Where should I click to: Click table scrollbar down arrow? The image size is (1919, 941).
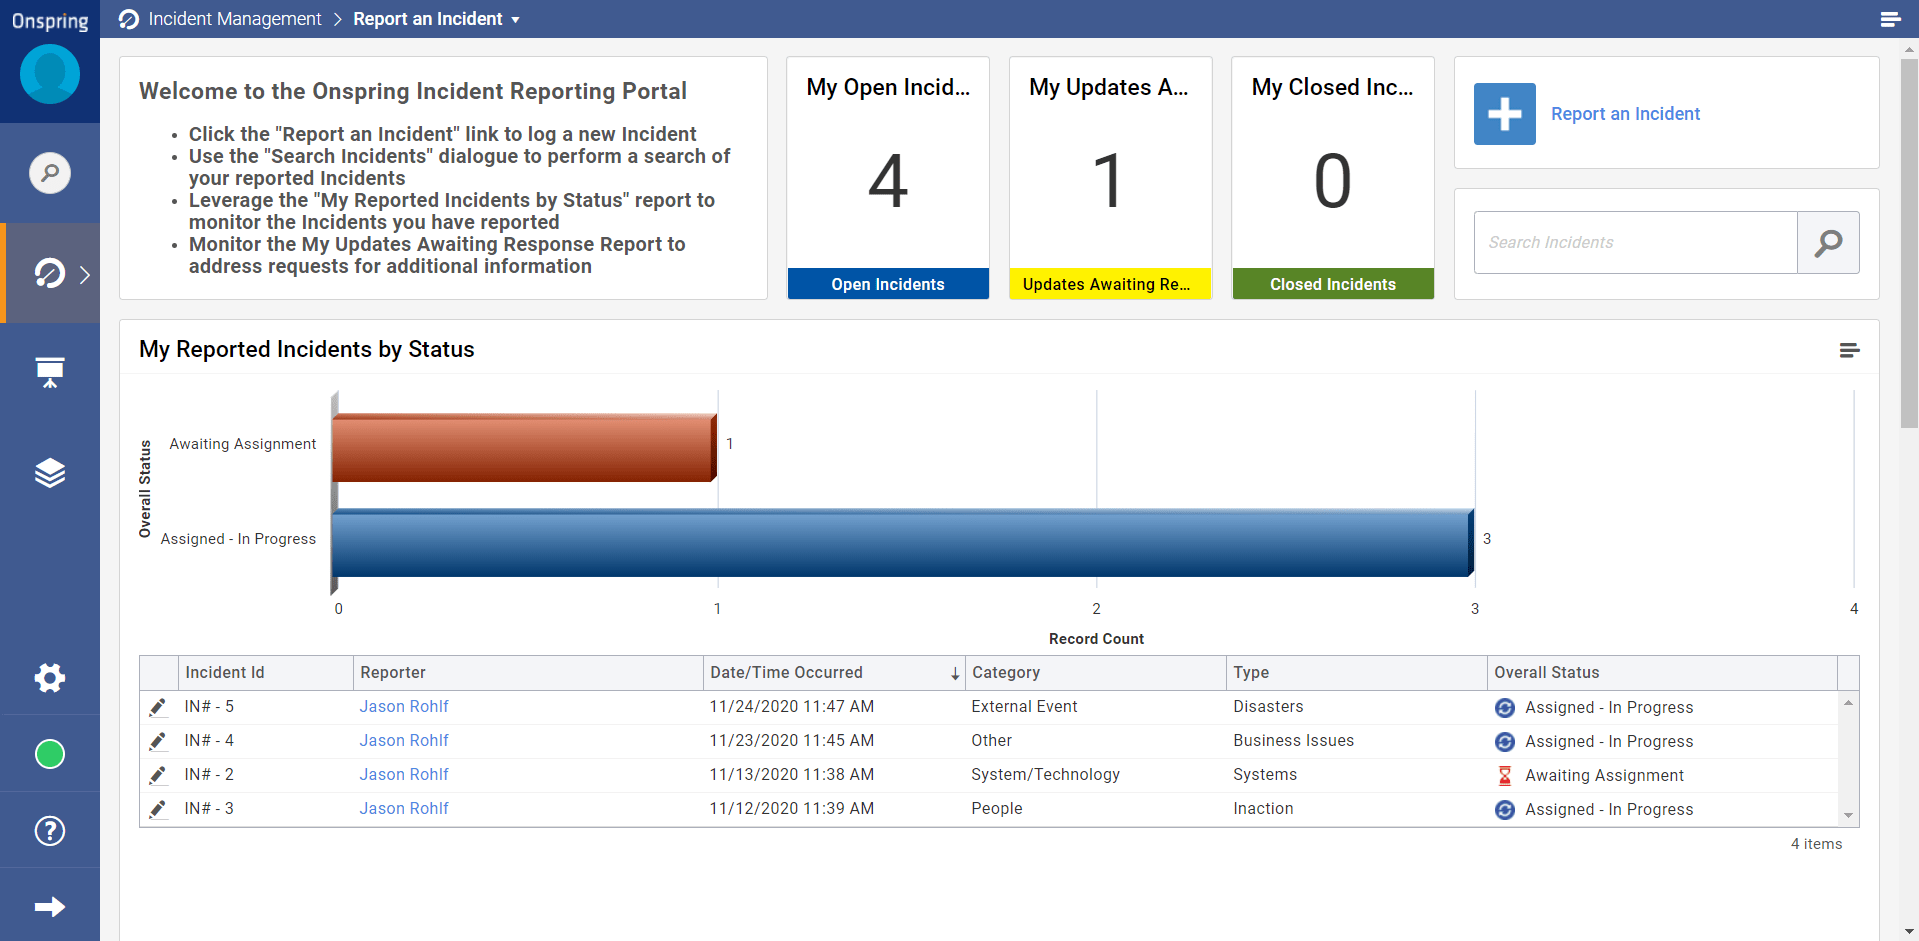click(x=1848, y=815)
